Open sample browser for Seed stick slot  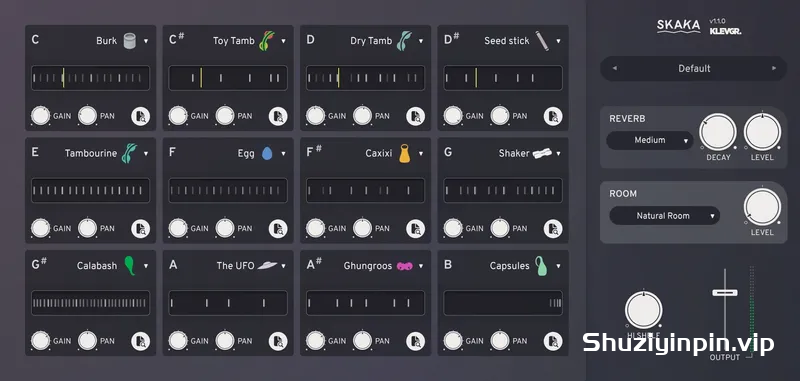click(x=553, y=116)
